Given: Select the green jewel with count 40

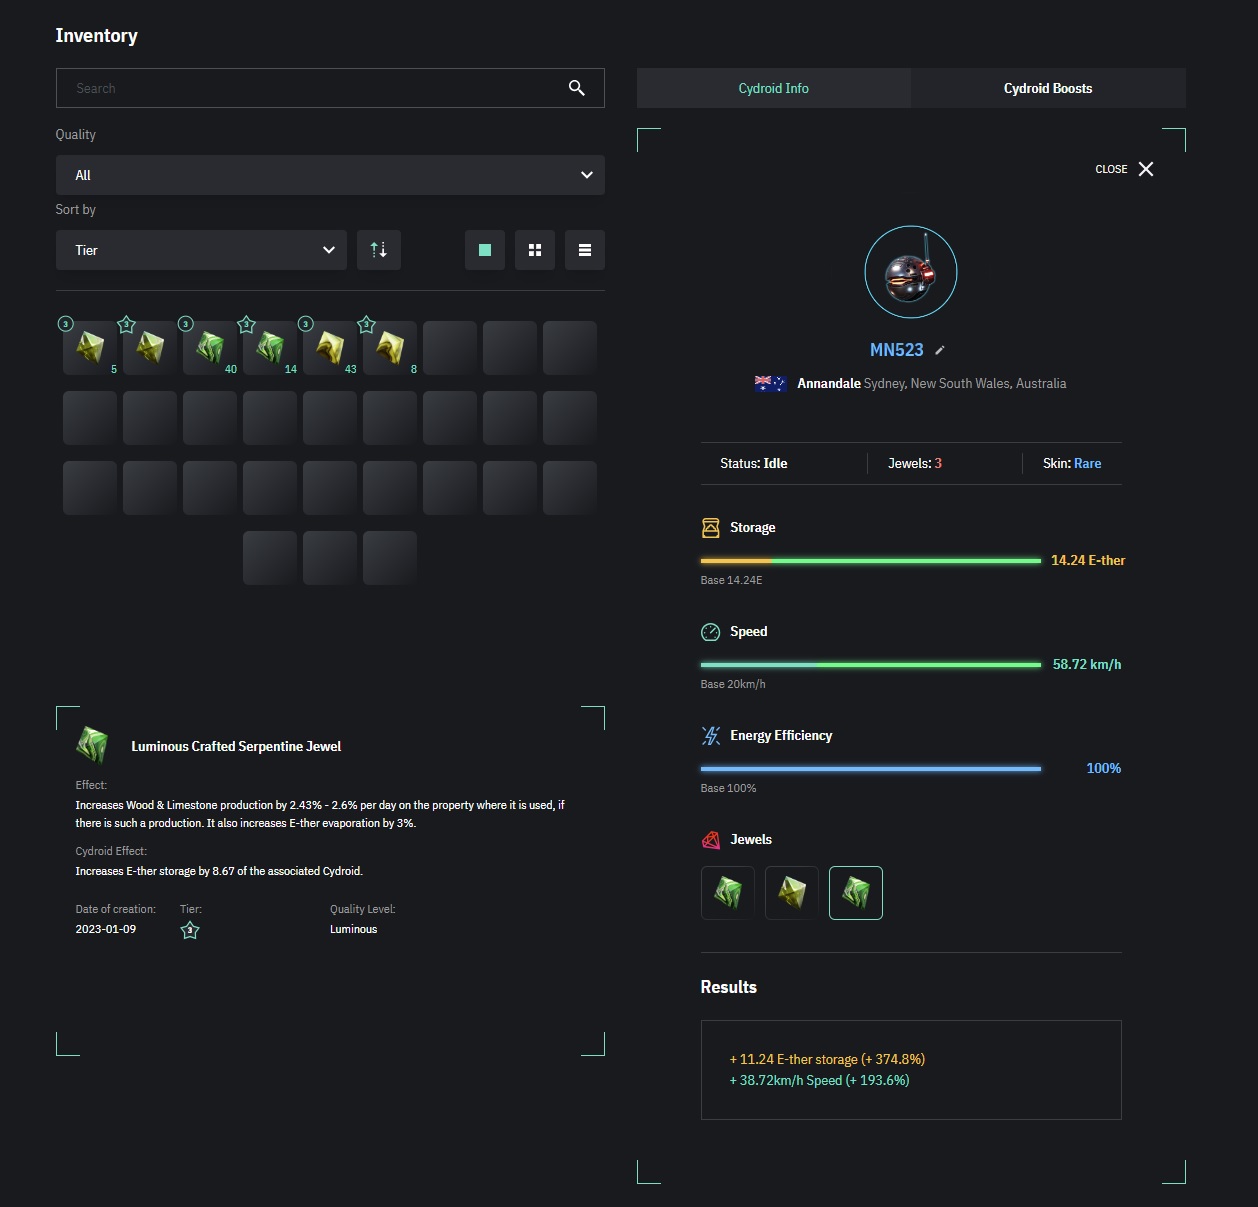Looking at the screenshot, I should click(x=210, y=348).
